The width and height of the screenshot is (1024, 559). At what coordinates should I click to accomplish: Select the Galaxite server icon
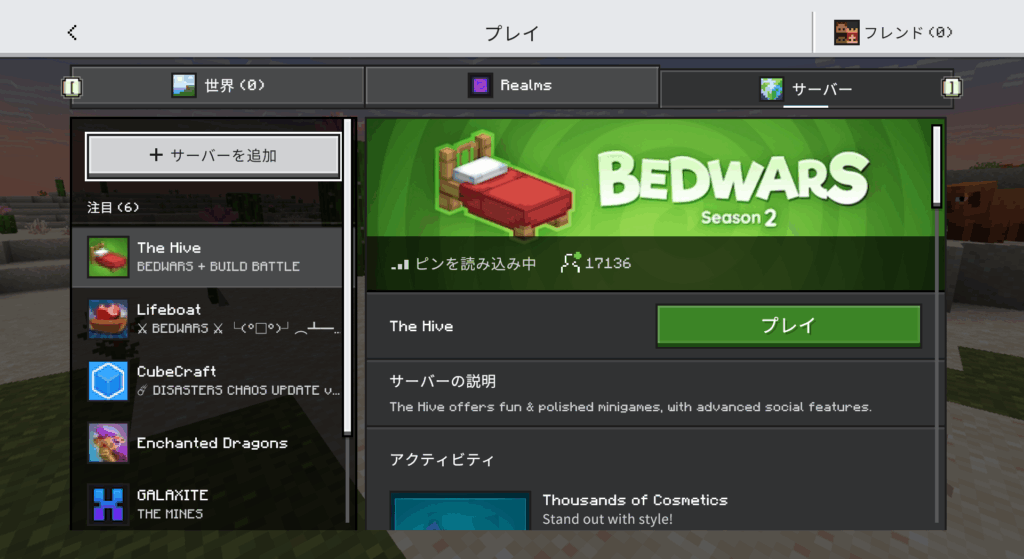pos(108,504)
